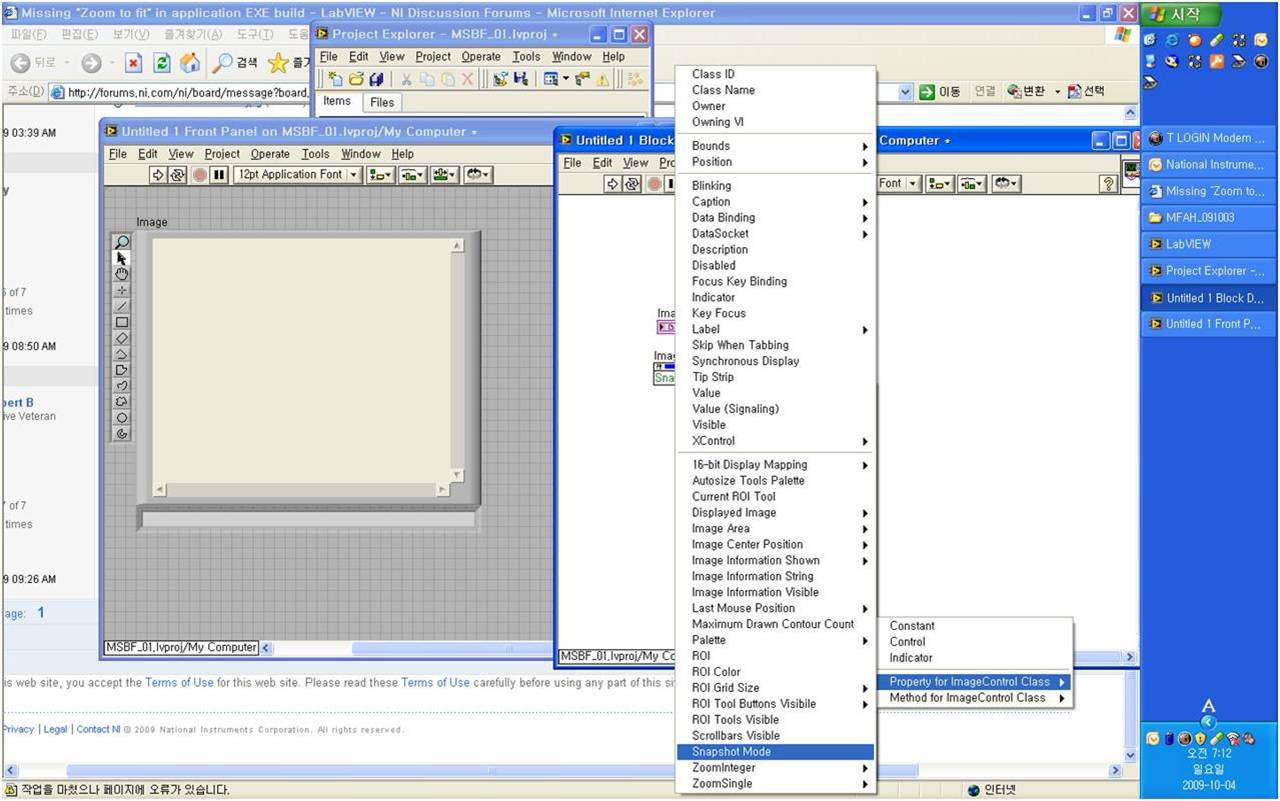Open the Contact NI footer link
1280x801 pixels.
click(98, 730)
